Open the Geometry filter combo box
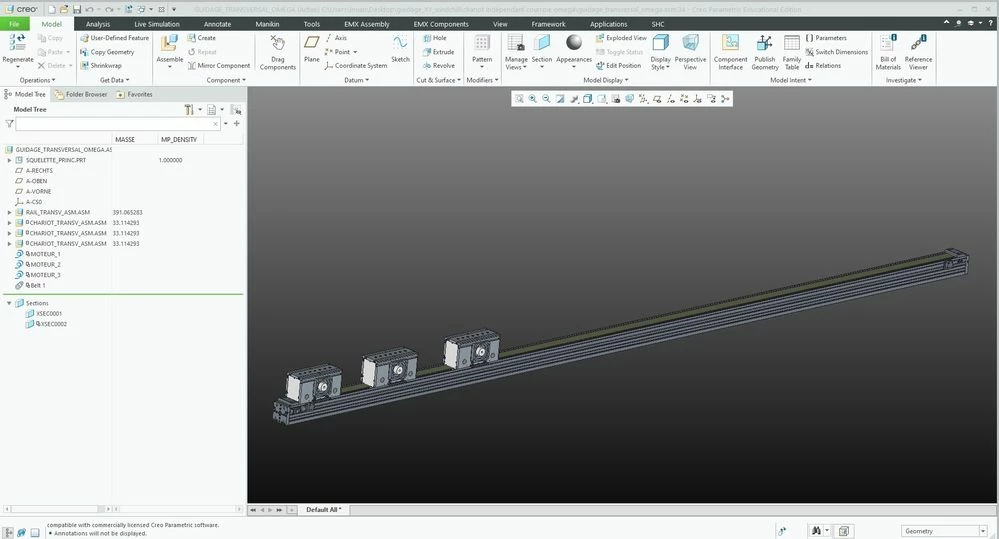The height and width of the screenshot is (539, 999). coord(944,531)
